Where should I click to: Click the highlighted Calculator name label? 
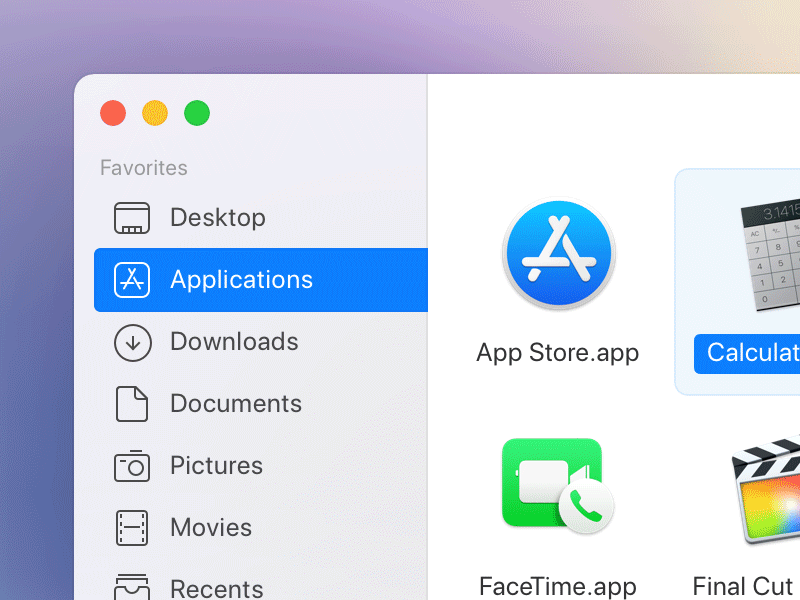755,353
